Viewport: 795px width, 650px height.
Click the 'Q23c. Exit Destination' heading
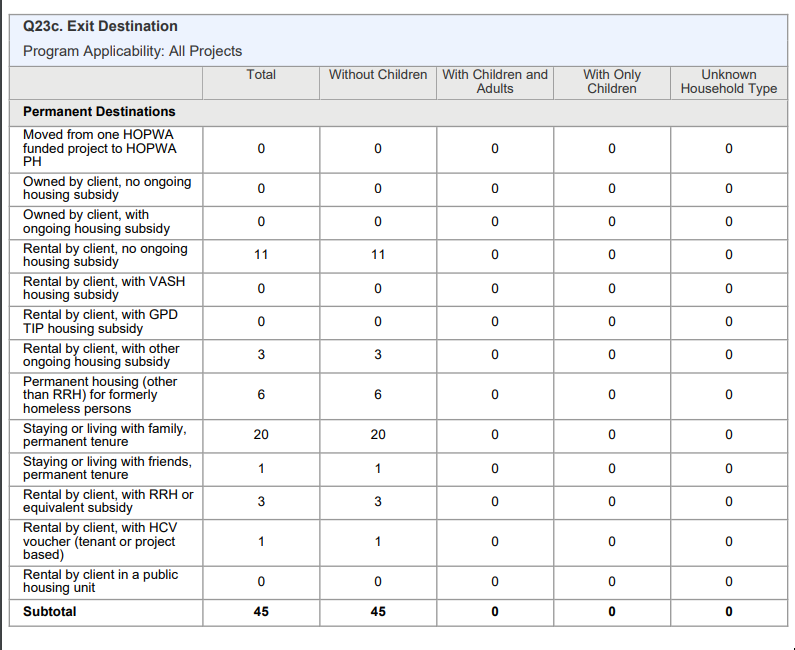click(x=100, y=26)
